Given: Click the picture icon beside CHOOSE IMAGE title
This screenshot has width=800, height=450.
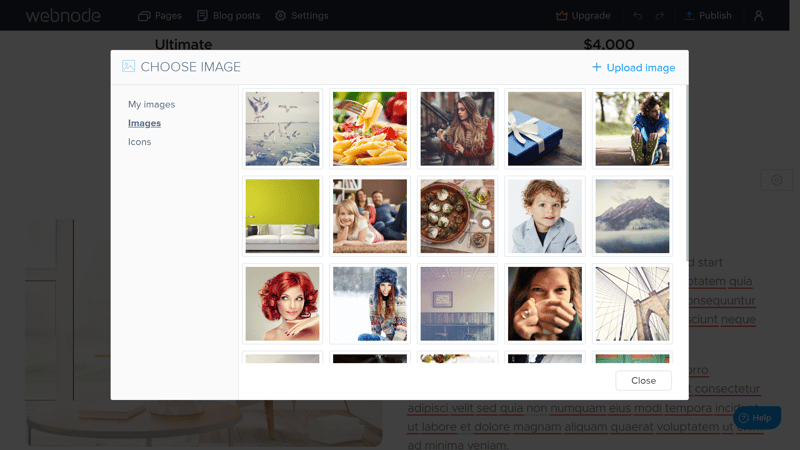Looking at the screenshot, I should pyautogui.click(x=129, y=66).
